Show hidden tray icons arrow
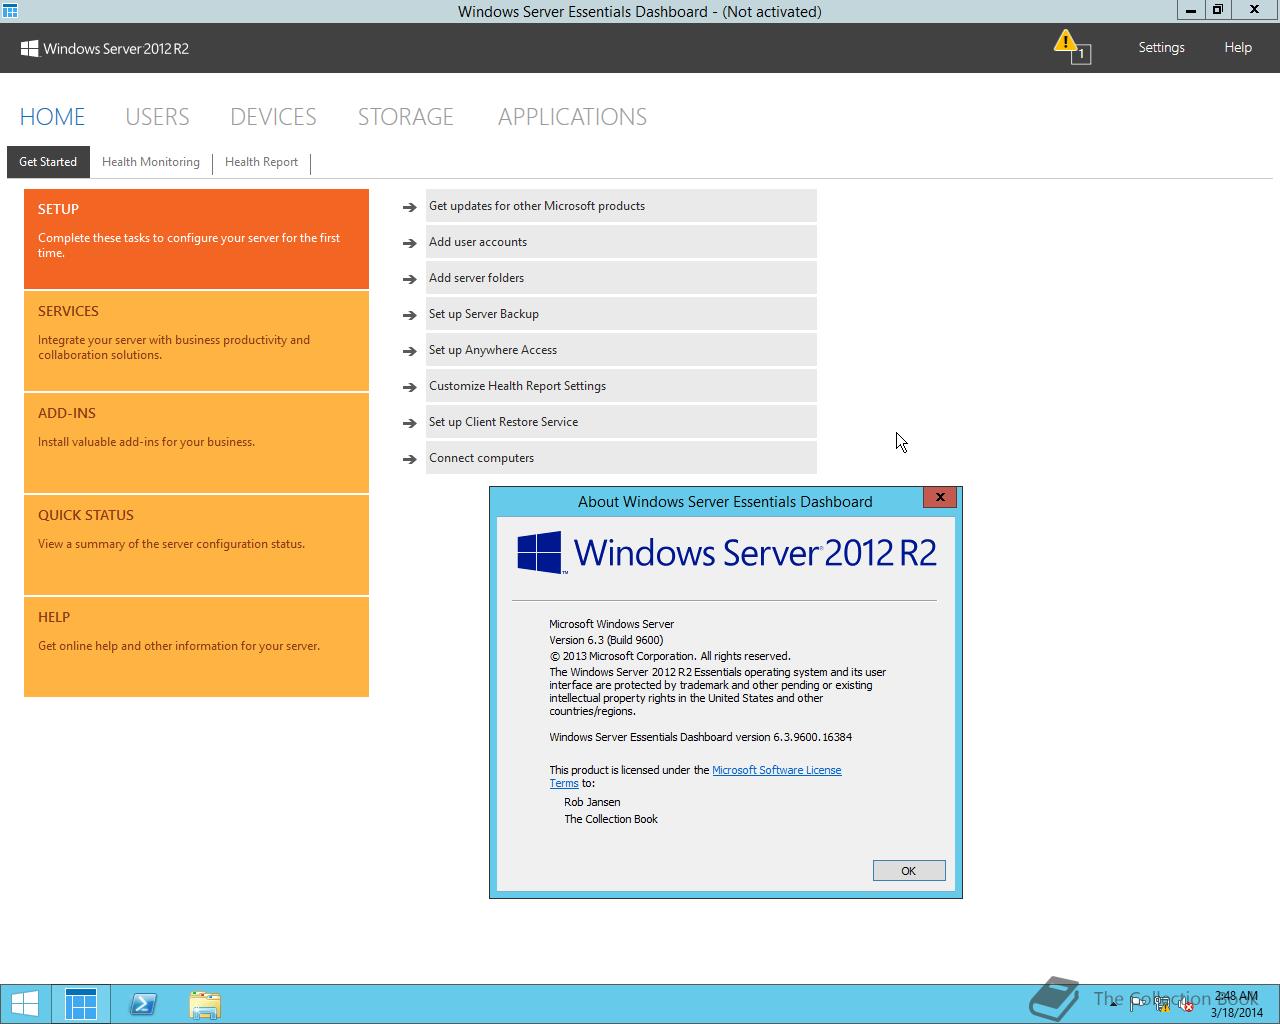The image size is (1280, 1024). 1112,1004
